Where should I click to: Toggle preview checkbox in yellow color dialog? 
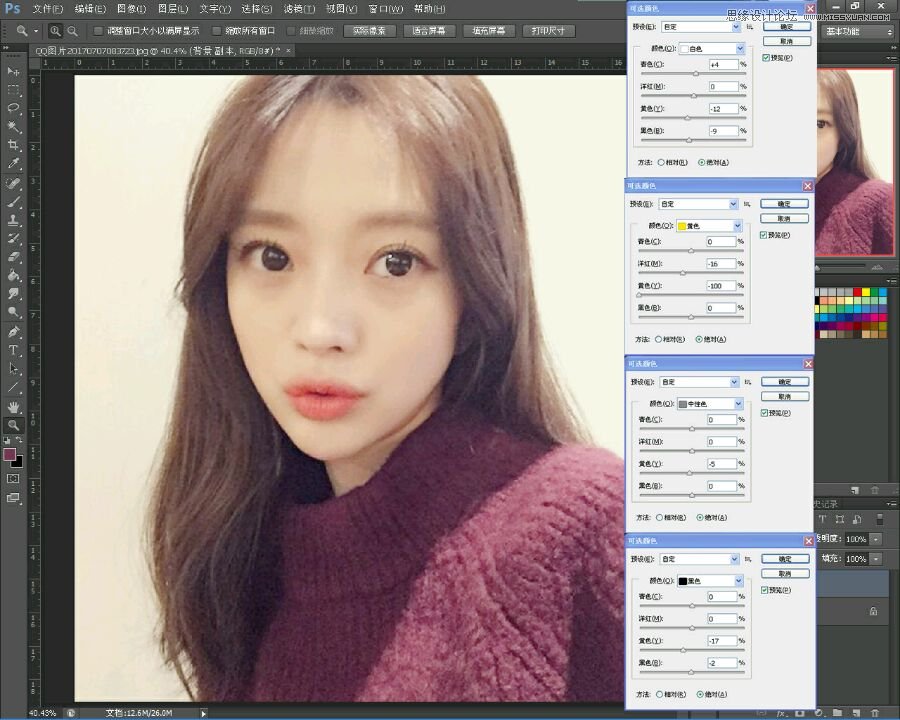[763, 235]
